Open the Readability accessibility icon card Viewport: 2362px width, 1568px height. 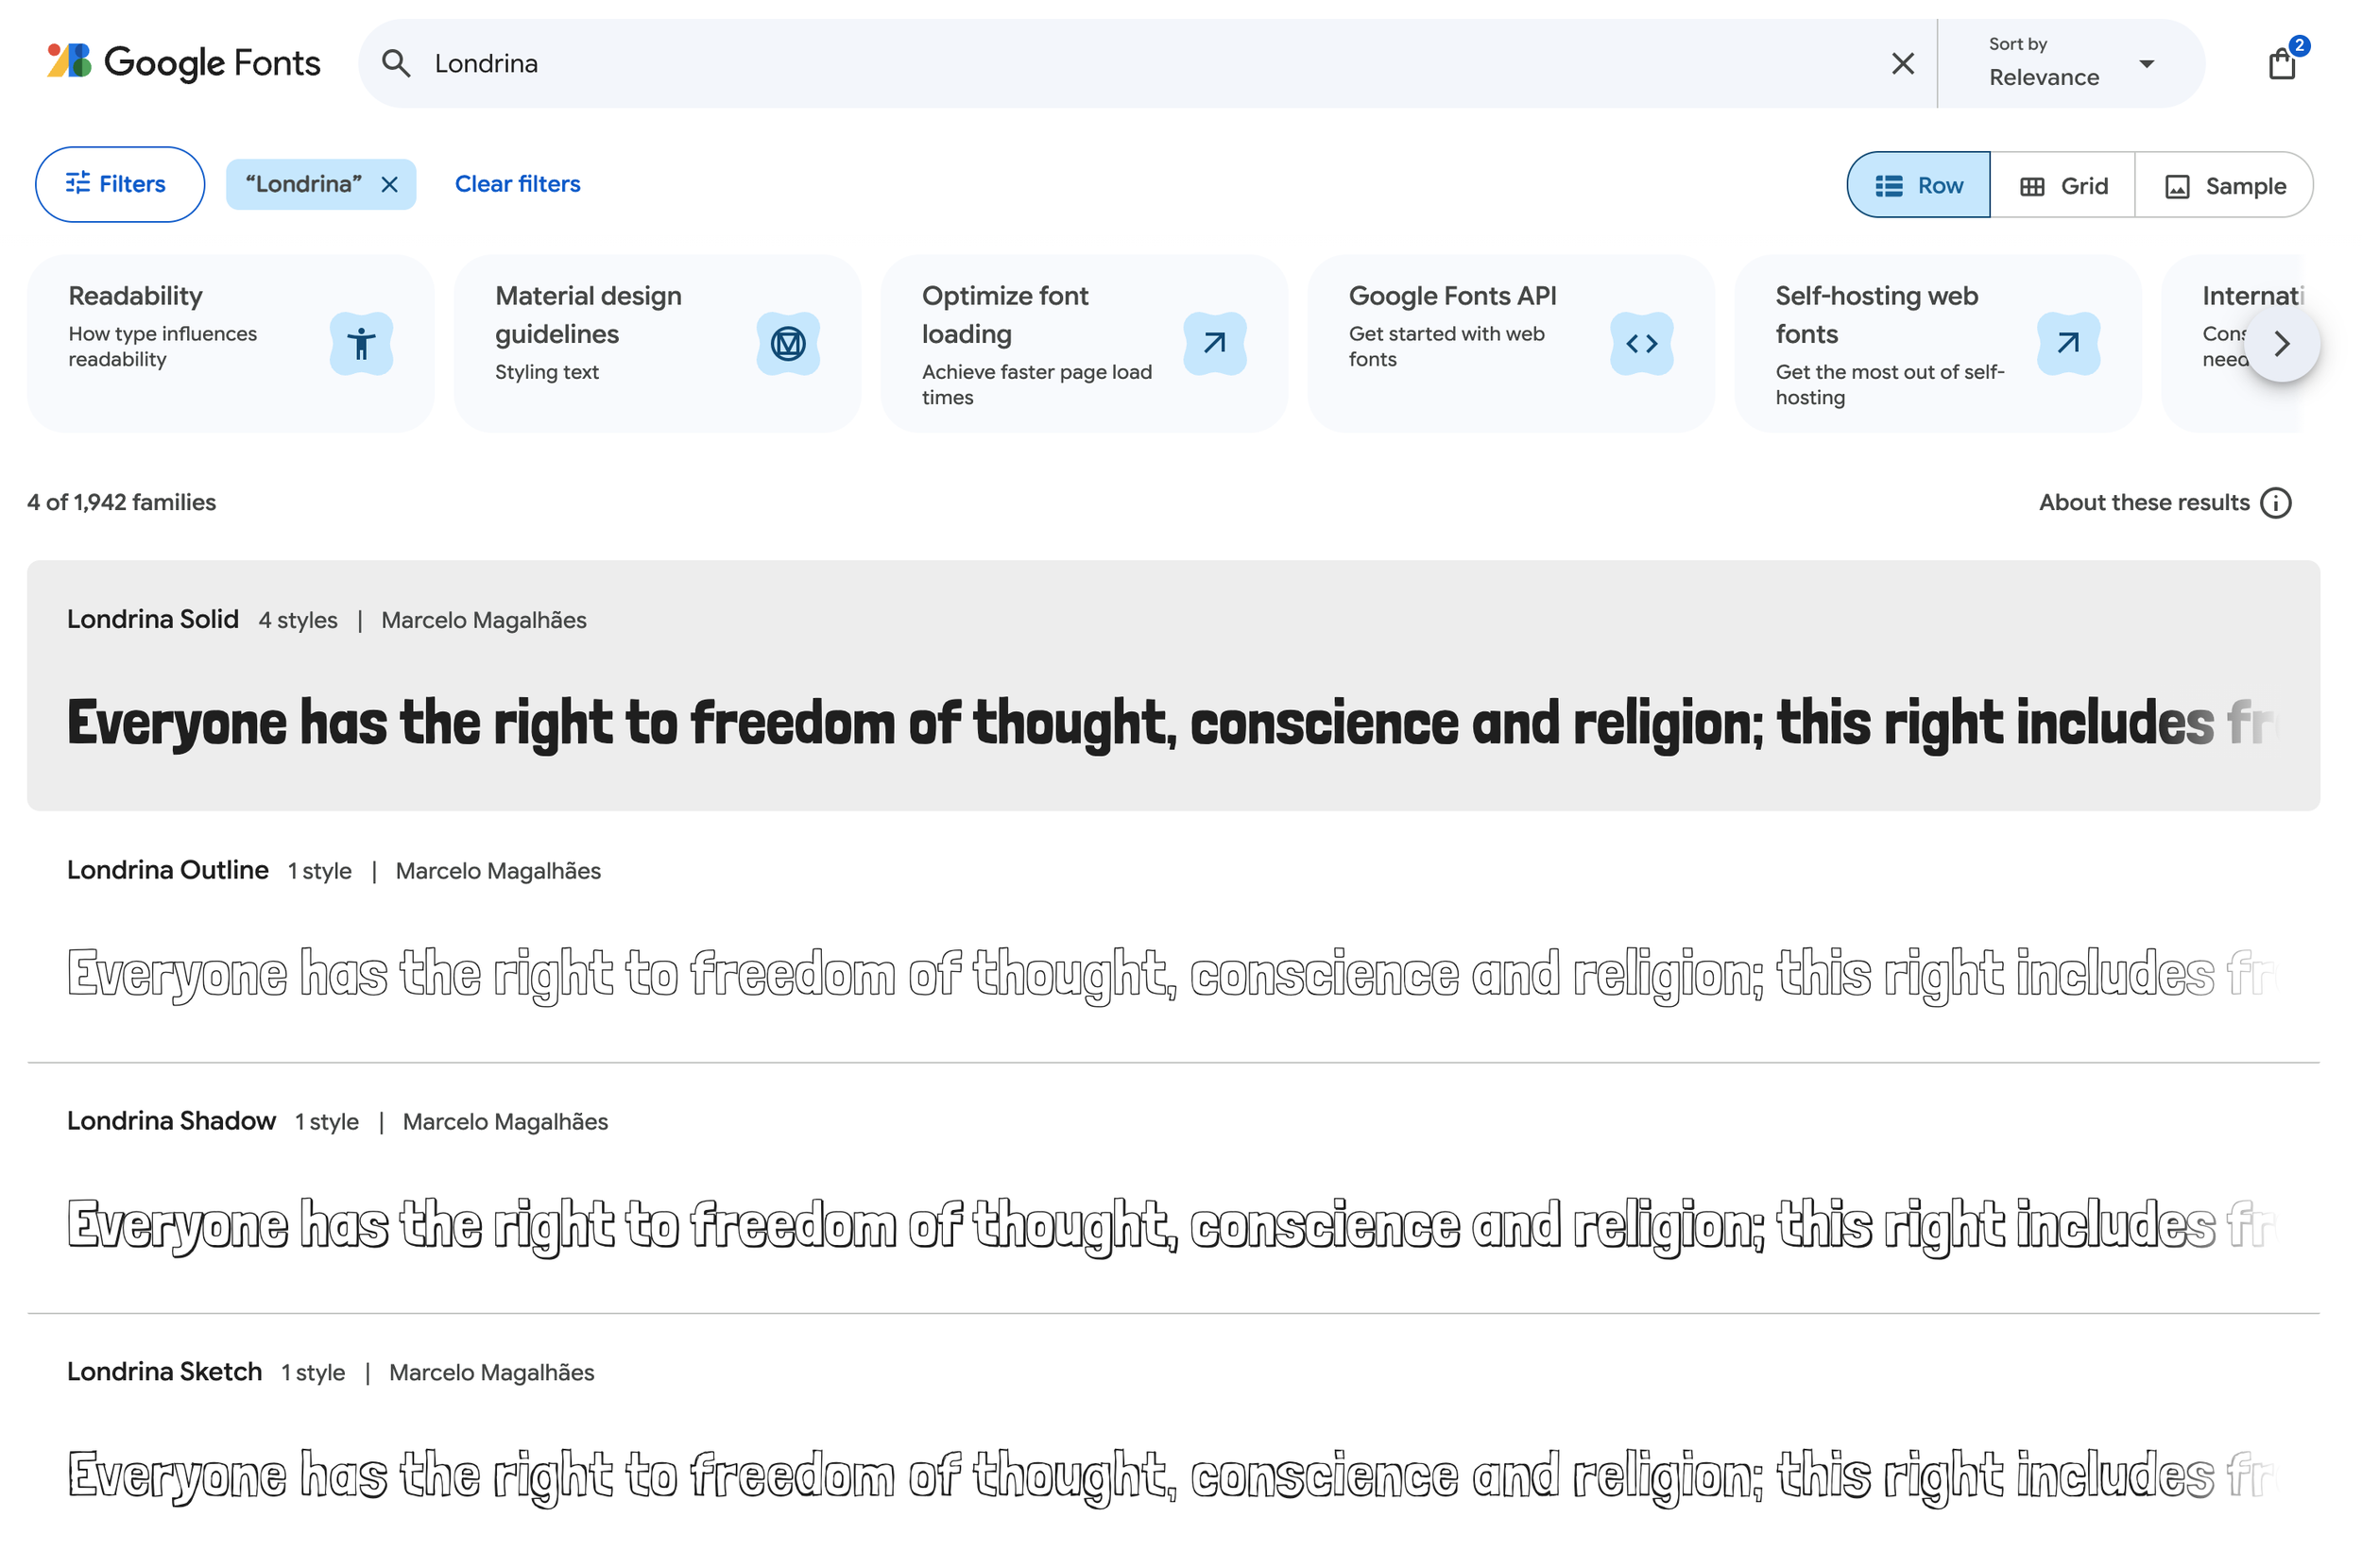click(x=361, y=344)
